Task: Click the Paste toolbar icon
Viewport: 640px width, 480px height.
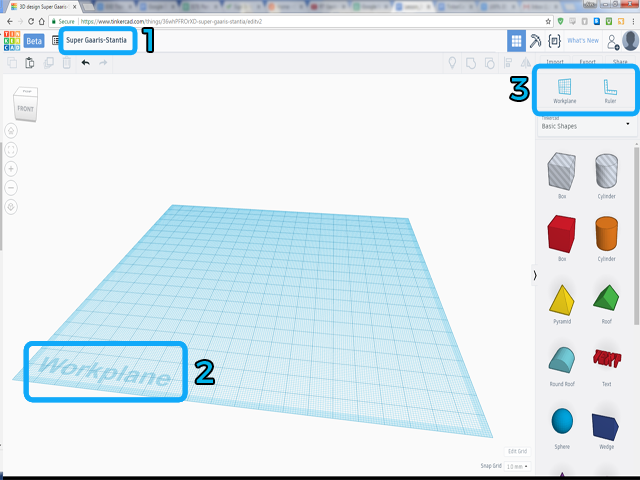Action: (x=30, y=63)
